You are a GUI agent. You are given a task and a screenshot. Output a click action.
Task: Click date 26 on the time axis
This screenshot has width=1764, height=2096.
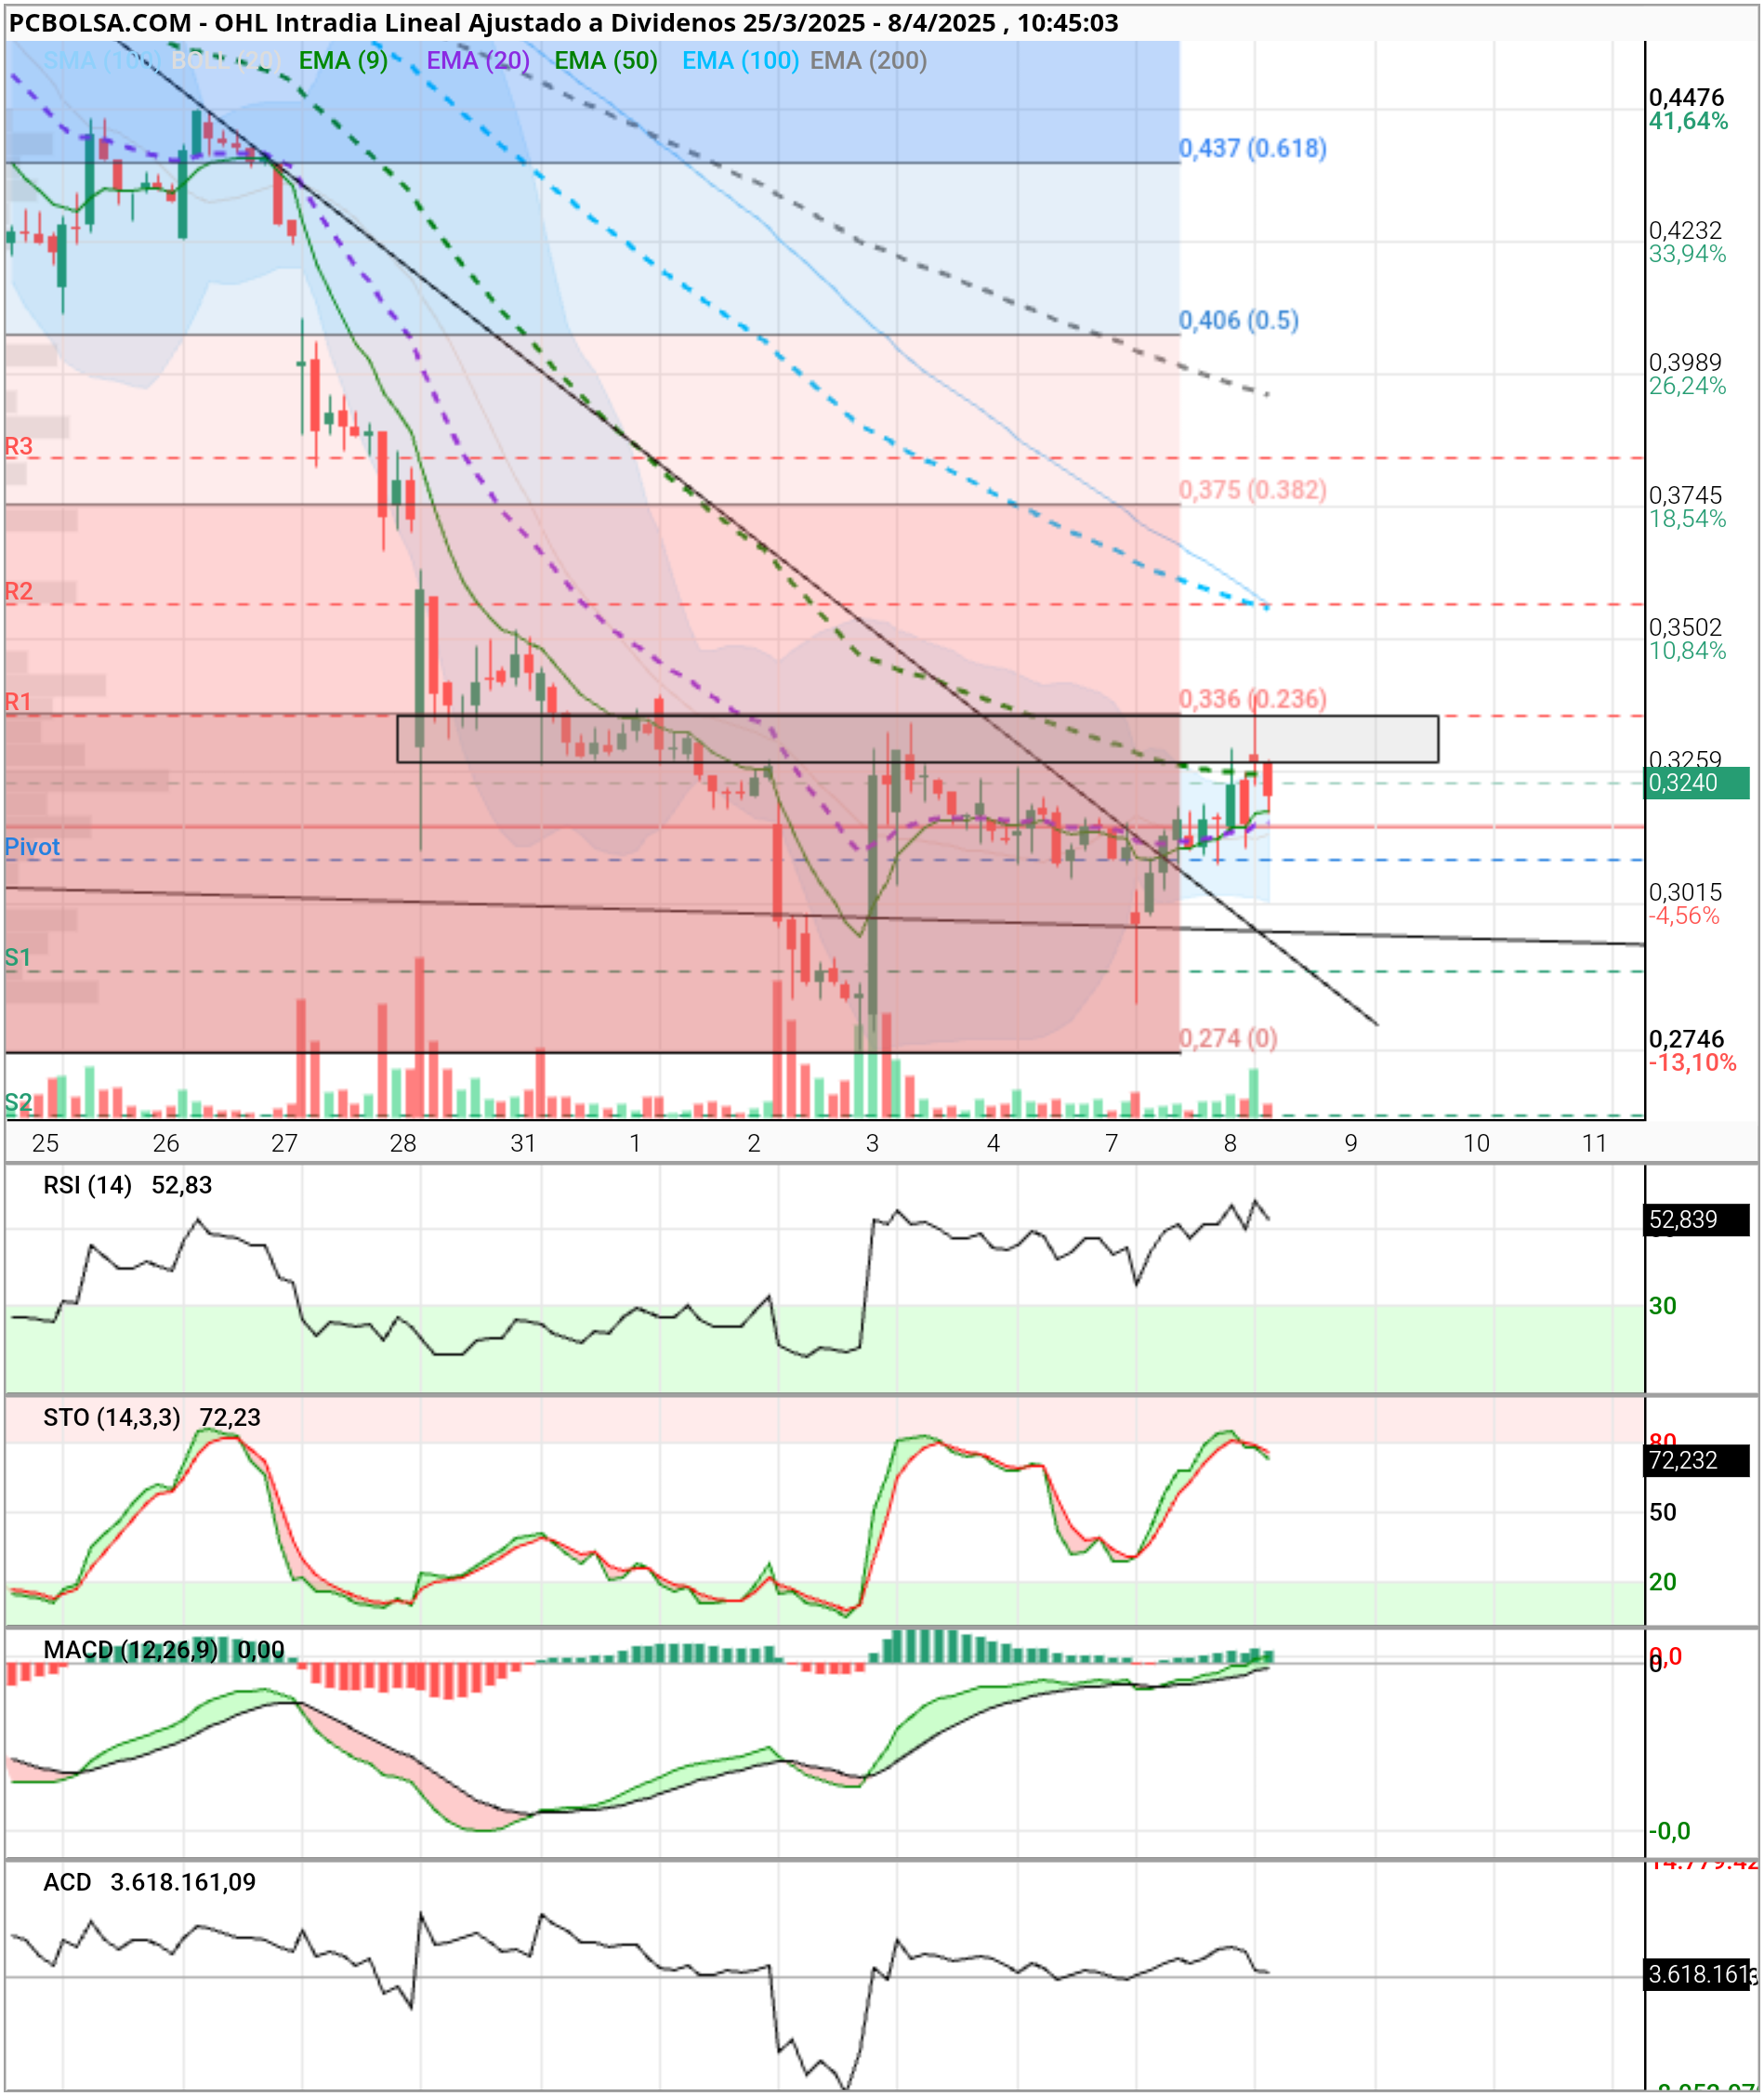click(x=166, y=1143)
